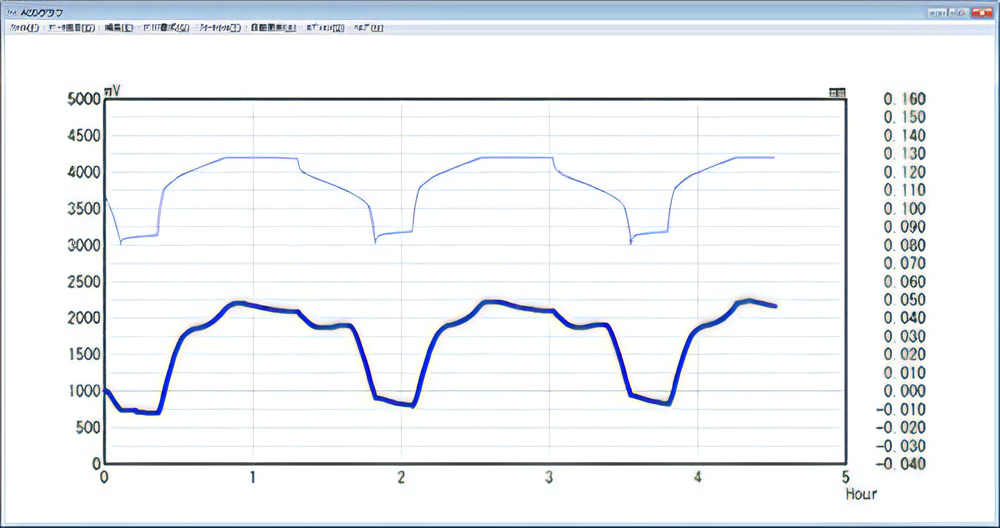The width and height of the screenshot is (1000, 528).
Task: Click the 5 tick label on Hour axis
Action: [845, 477]
